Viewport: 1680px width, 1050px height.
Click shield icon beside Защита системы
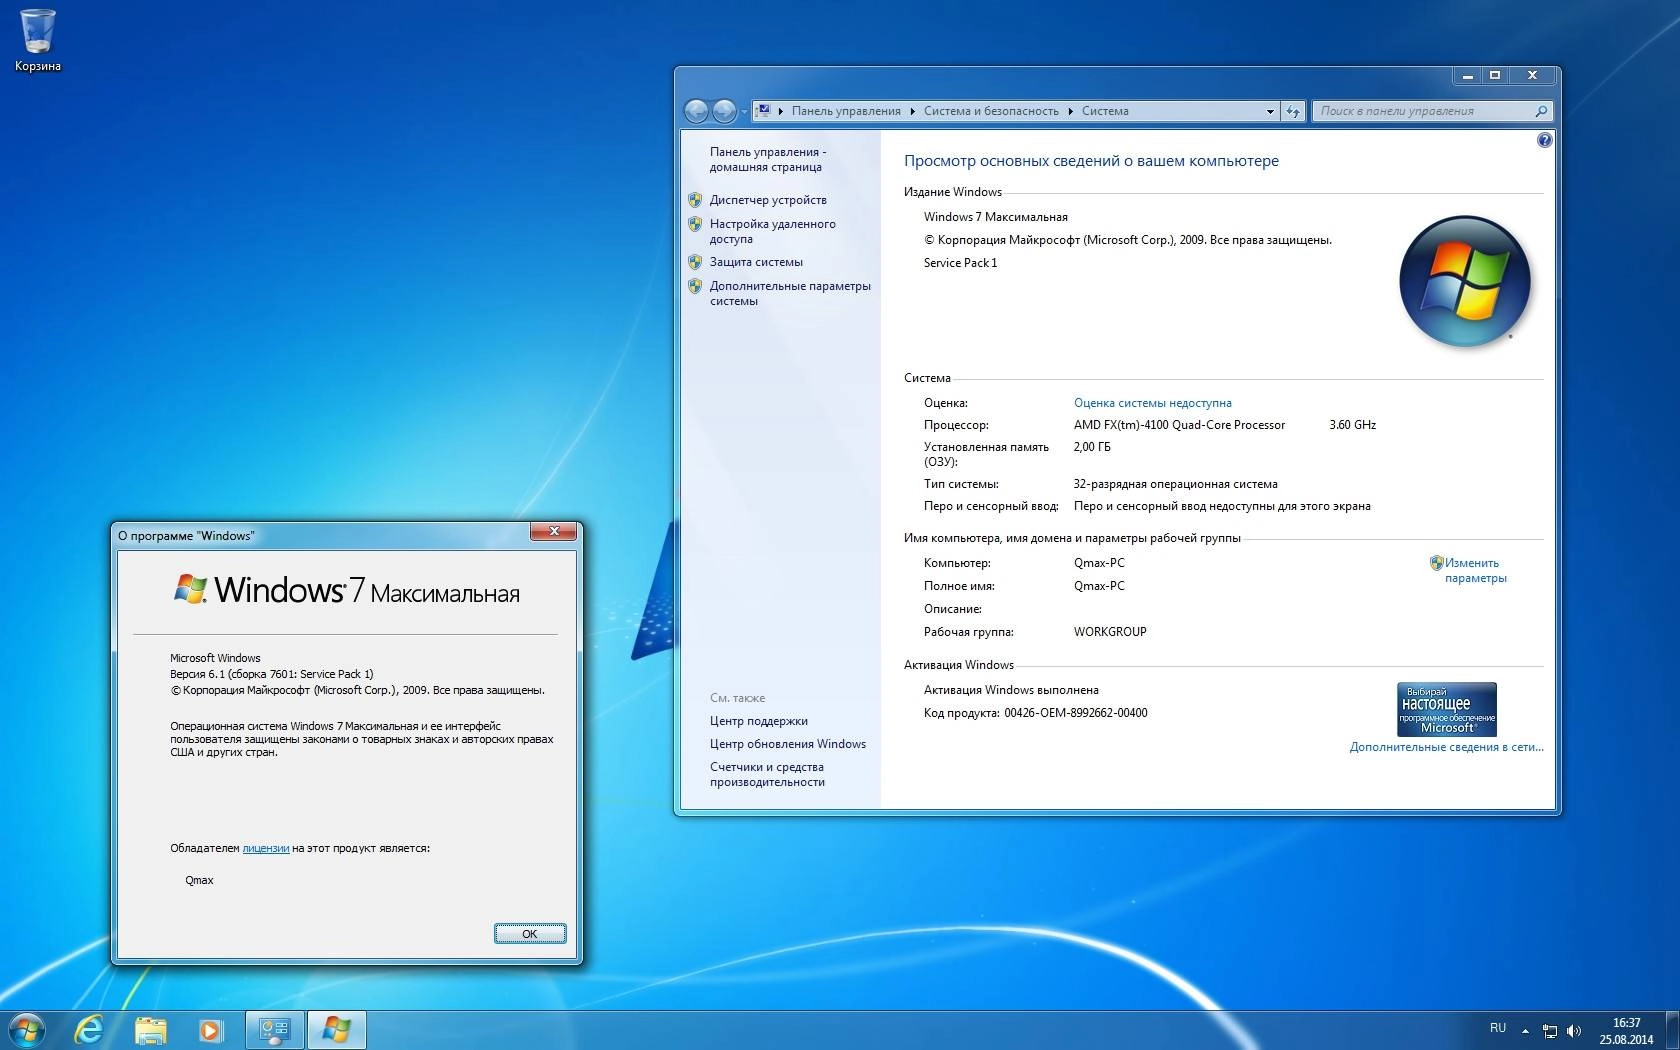click(x=695, y=262)
